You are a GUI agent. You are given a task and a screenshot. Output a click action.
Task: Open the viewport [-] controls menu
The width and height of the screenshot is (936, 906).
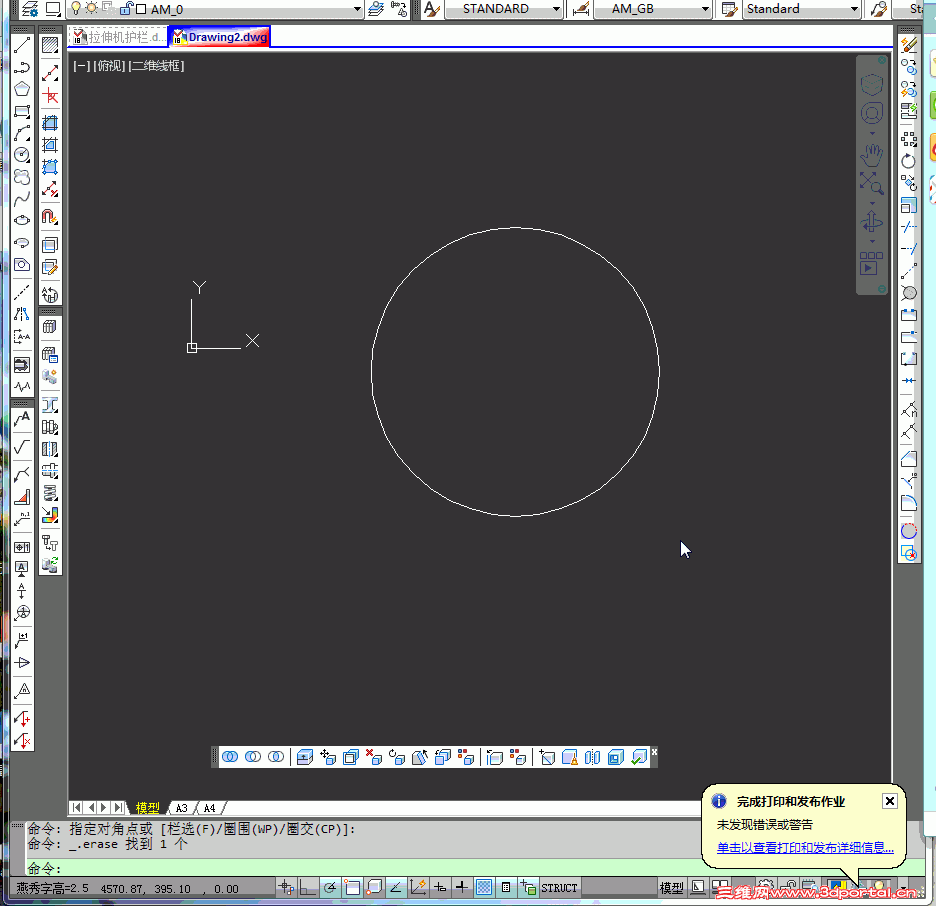pyautogui.click(x=82, y=66)
